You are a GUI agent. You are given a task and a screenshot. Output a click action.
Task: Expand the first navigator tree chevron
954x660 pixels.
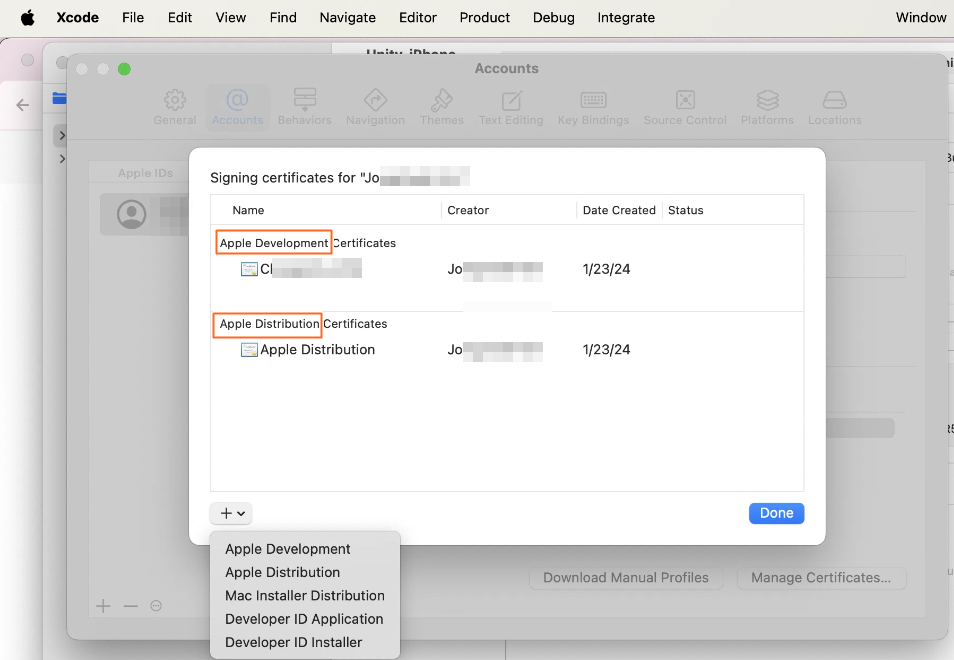click(62, 135)
